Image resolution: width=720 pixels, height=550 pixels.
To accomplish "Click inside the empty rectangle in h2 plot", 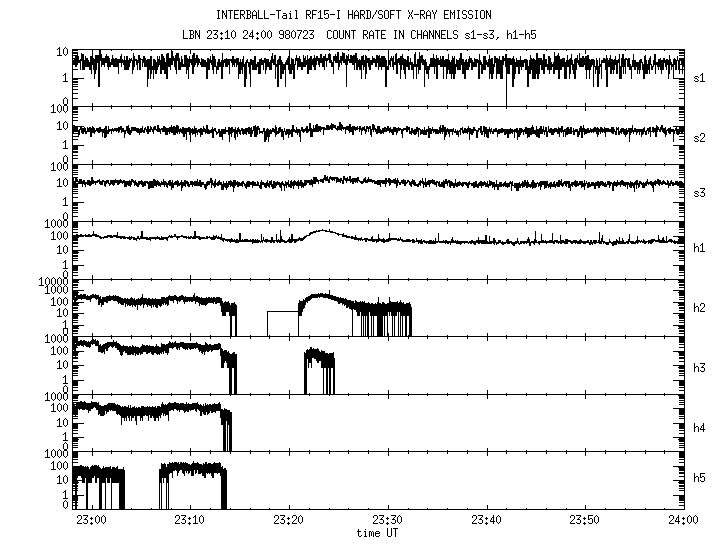I will point(283,324).
